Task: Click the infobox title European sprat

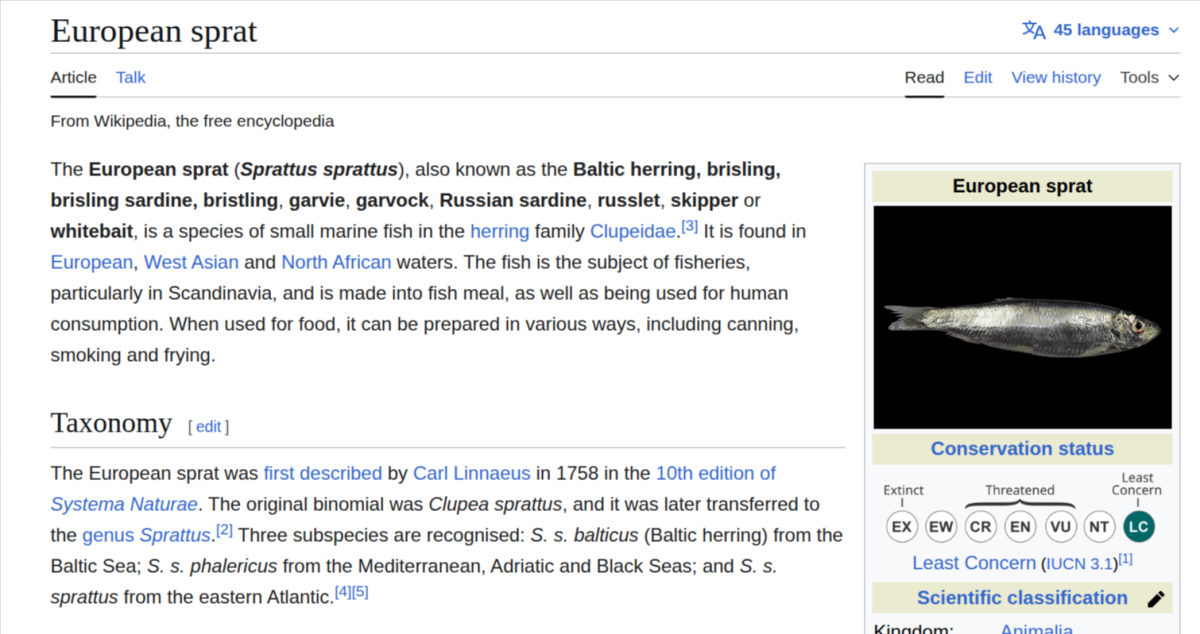Action: tap(1022, 186)
